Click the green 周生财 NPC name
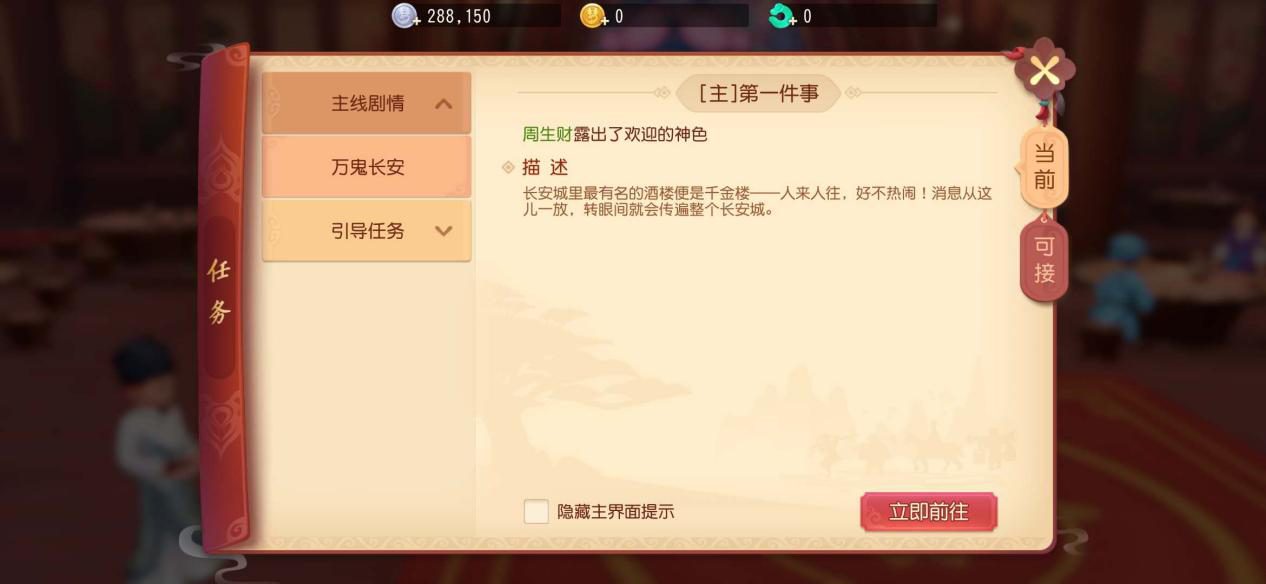The image size is (1266, 584). coord(547,134)
